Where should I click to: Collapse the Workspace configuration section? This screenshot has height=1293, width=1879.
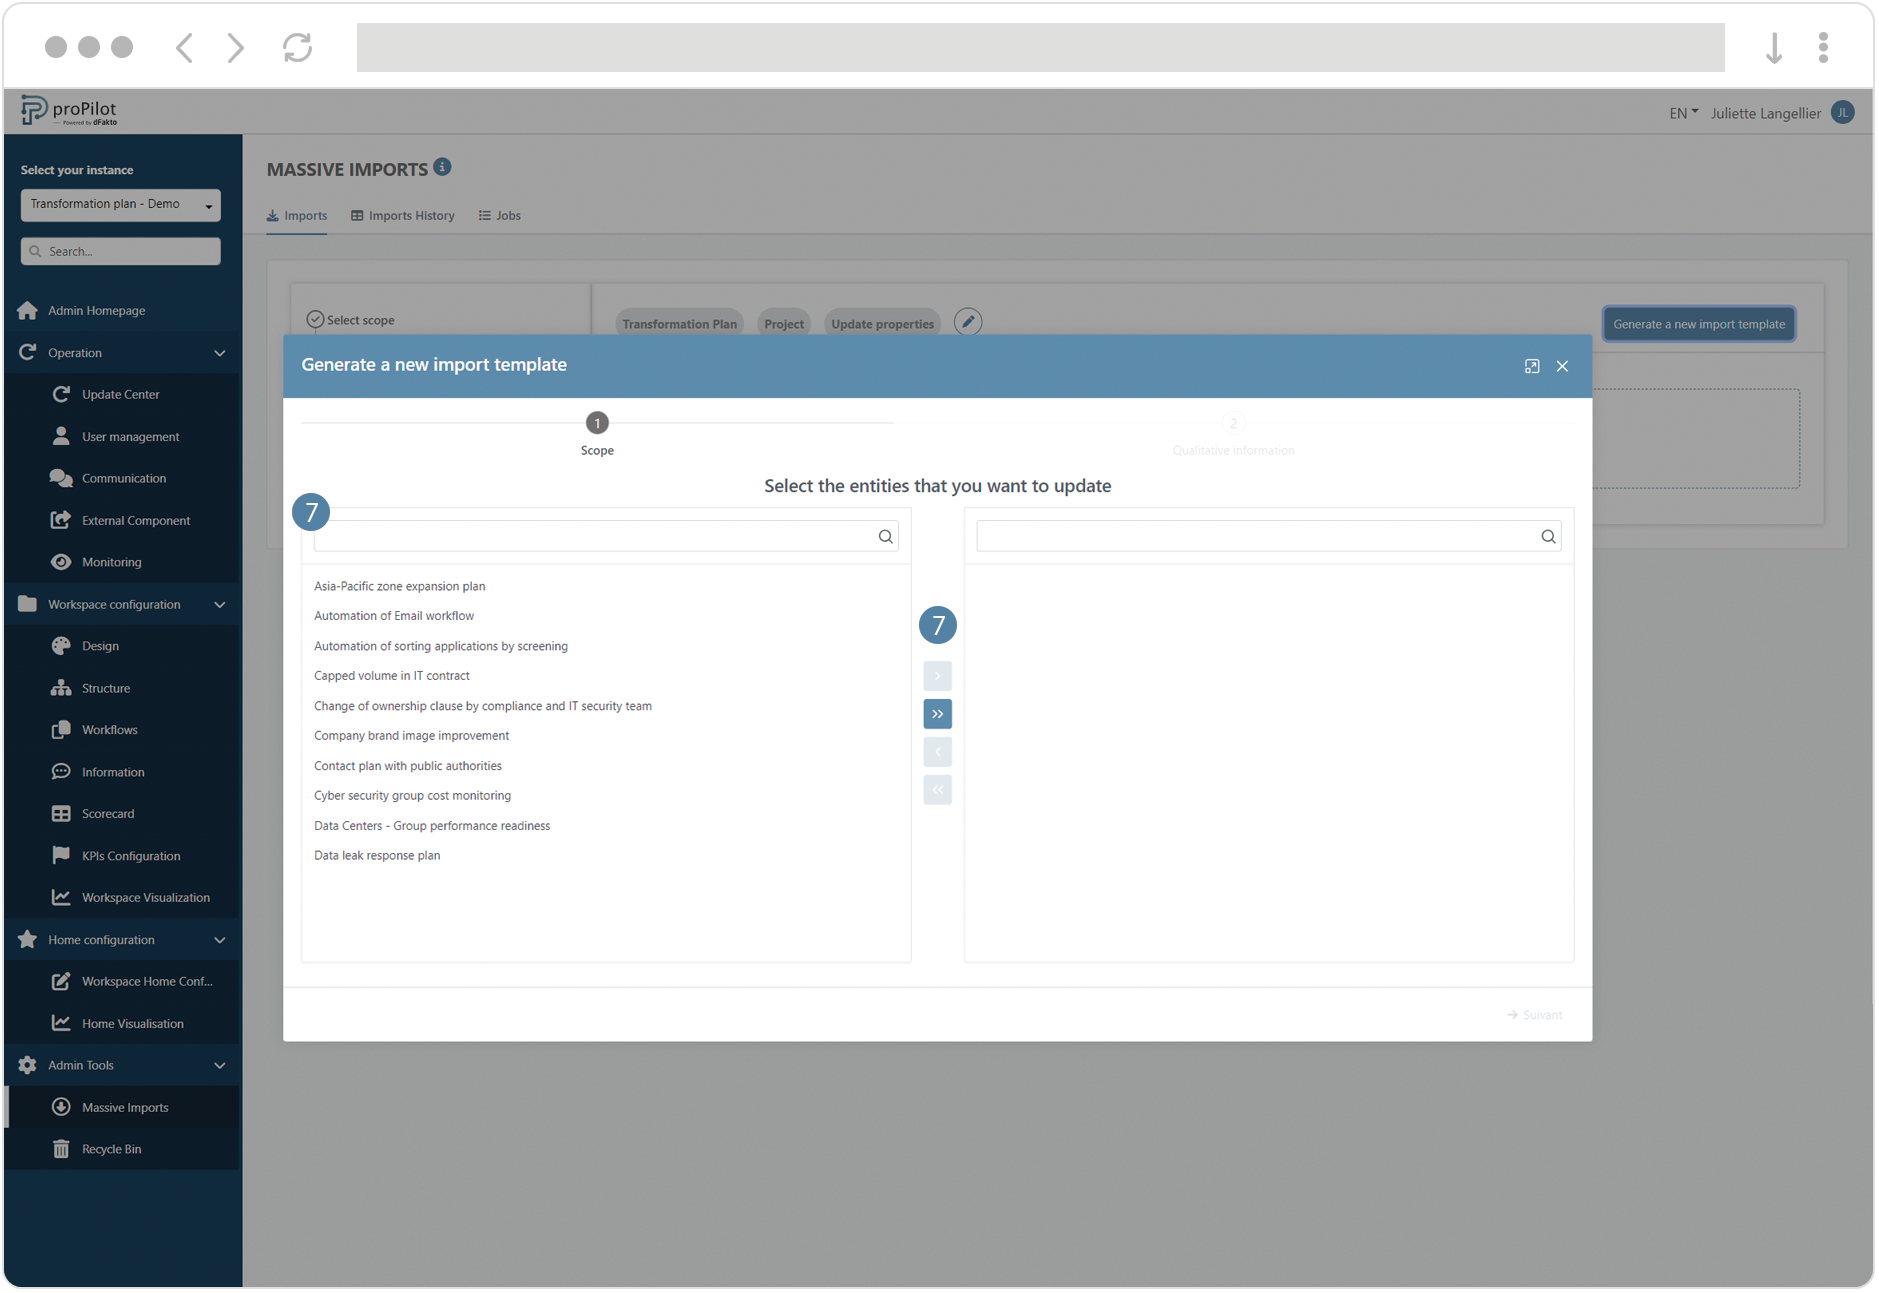tap(219, 605)
